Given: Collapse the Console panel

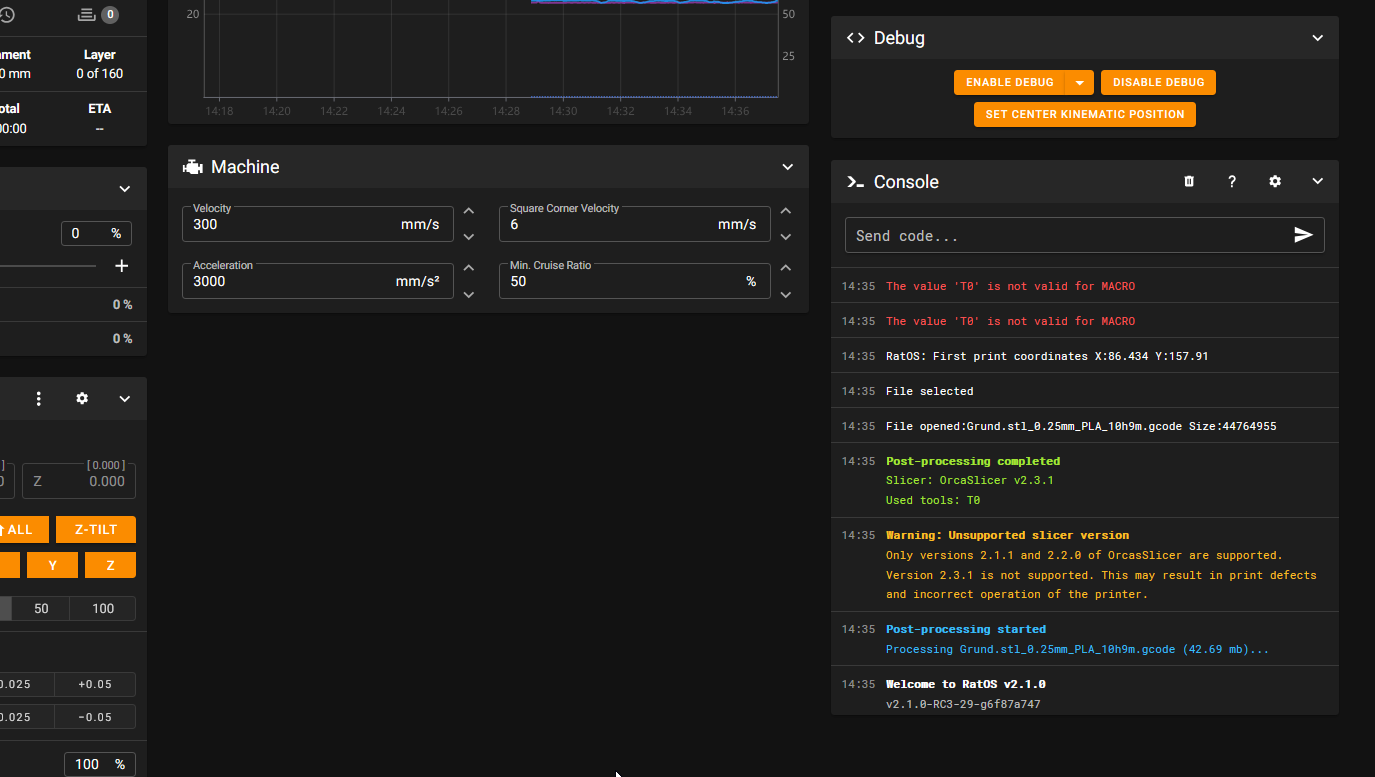Looking at the screenshot, I should [x=1318, y=182].
